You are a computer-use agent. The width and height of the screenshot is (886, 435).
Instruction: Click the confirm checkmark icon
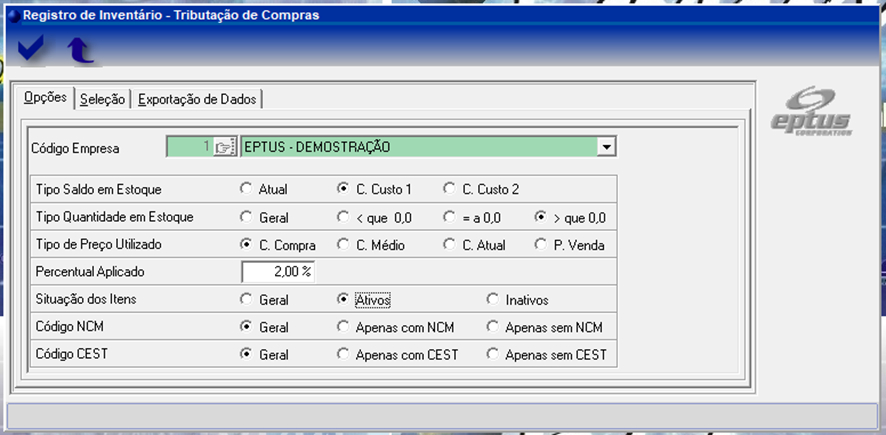pyautogui.click(x=32, y=50)
